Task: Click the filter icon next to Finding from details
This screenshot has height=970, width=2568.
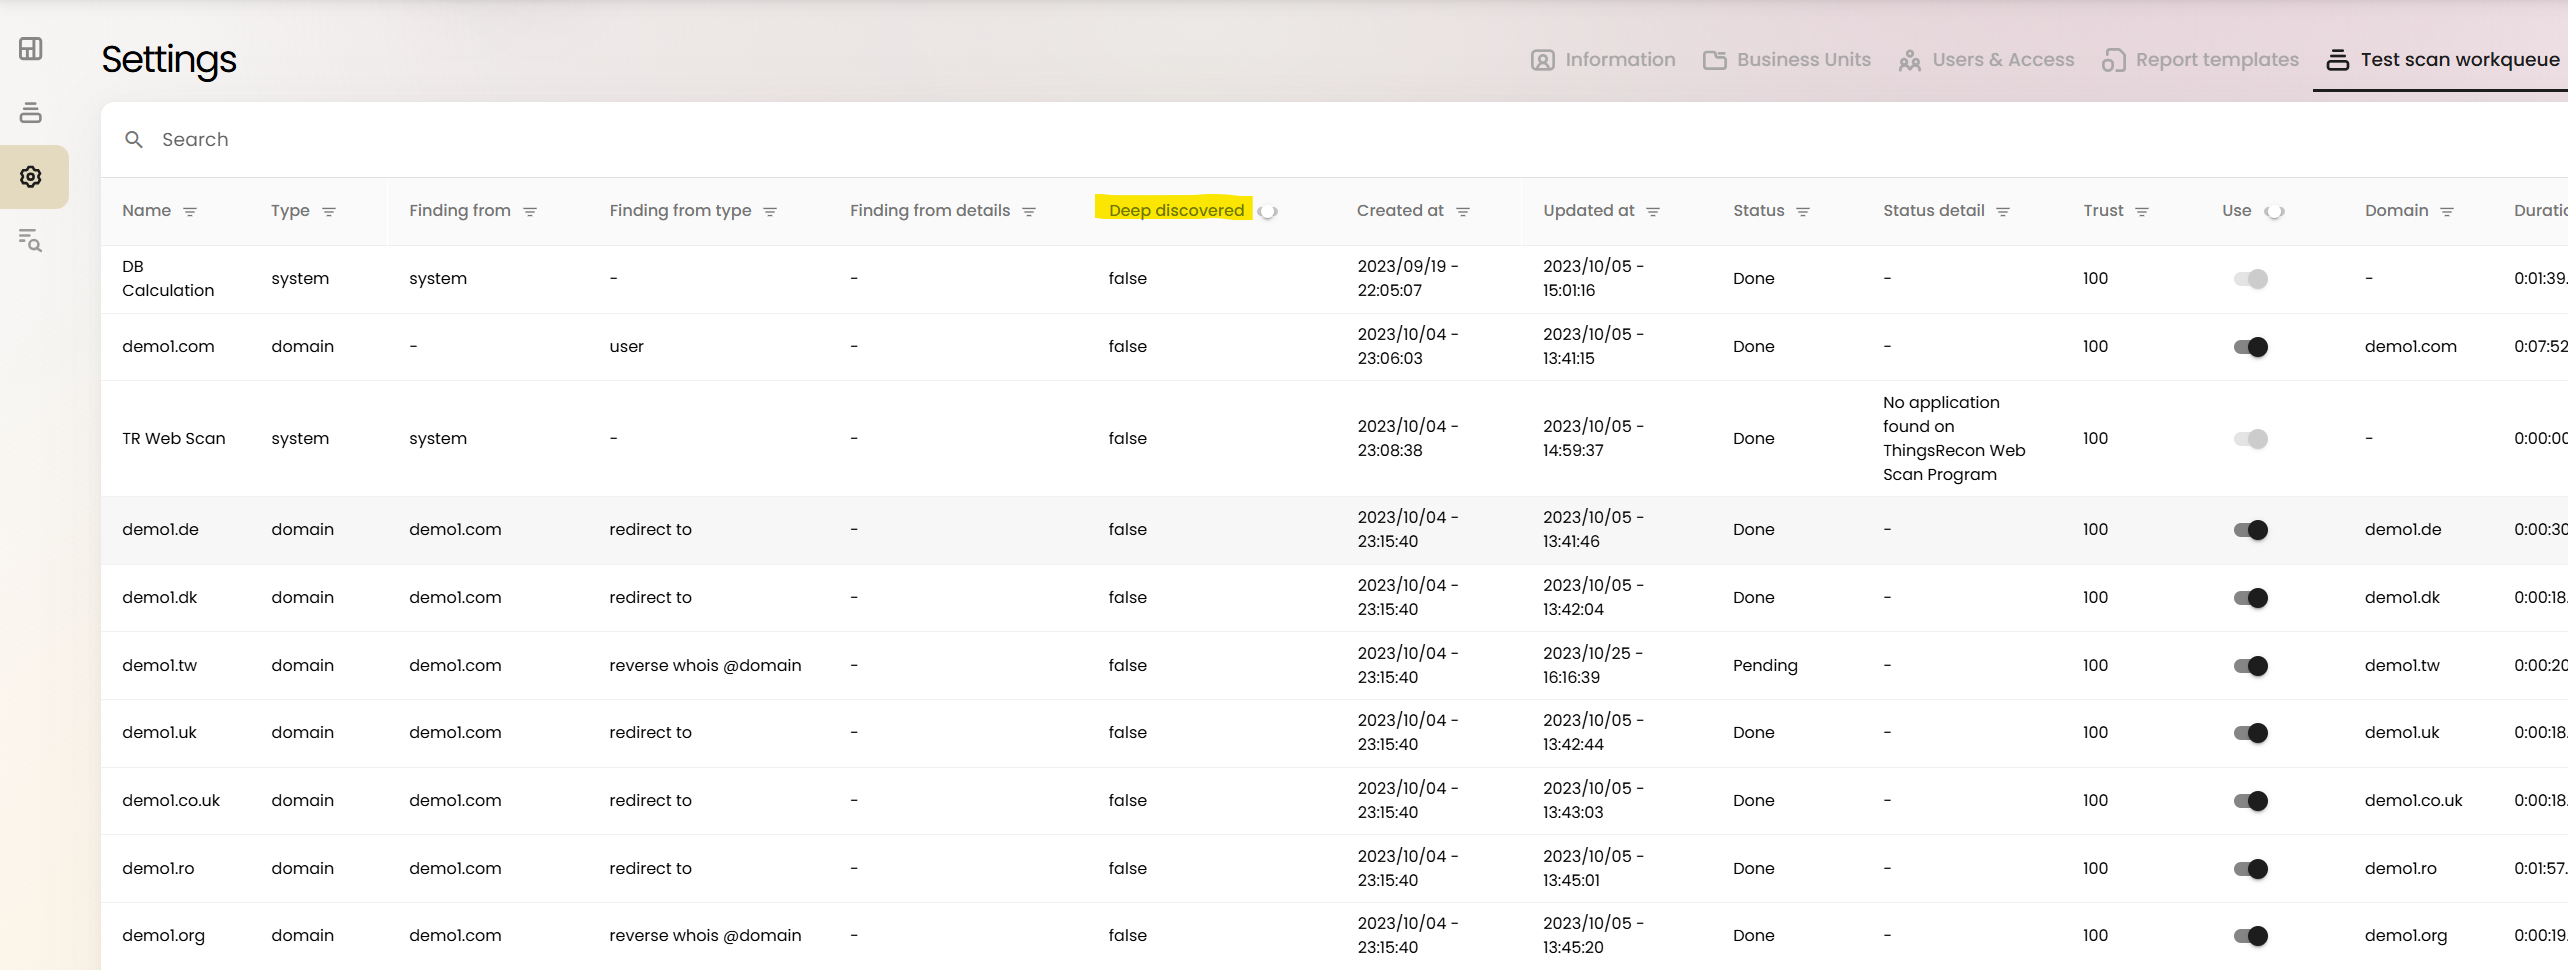Action: pos(1029,211)
